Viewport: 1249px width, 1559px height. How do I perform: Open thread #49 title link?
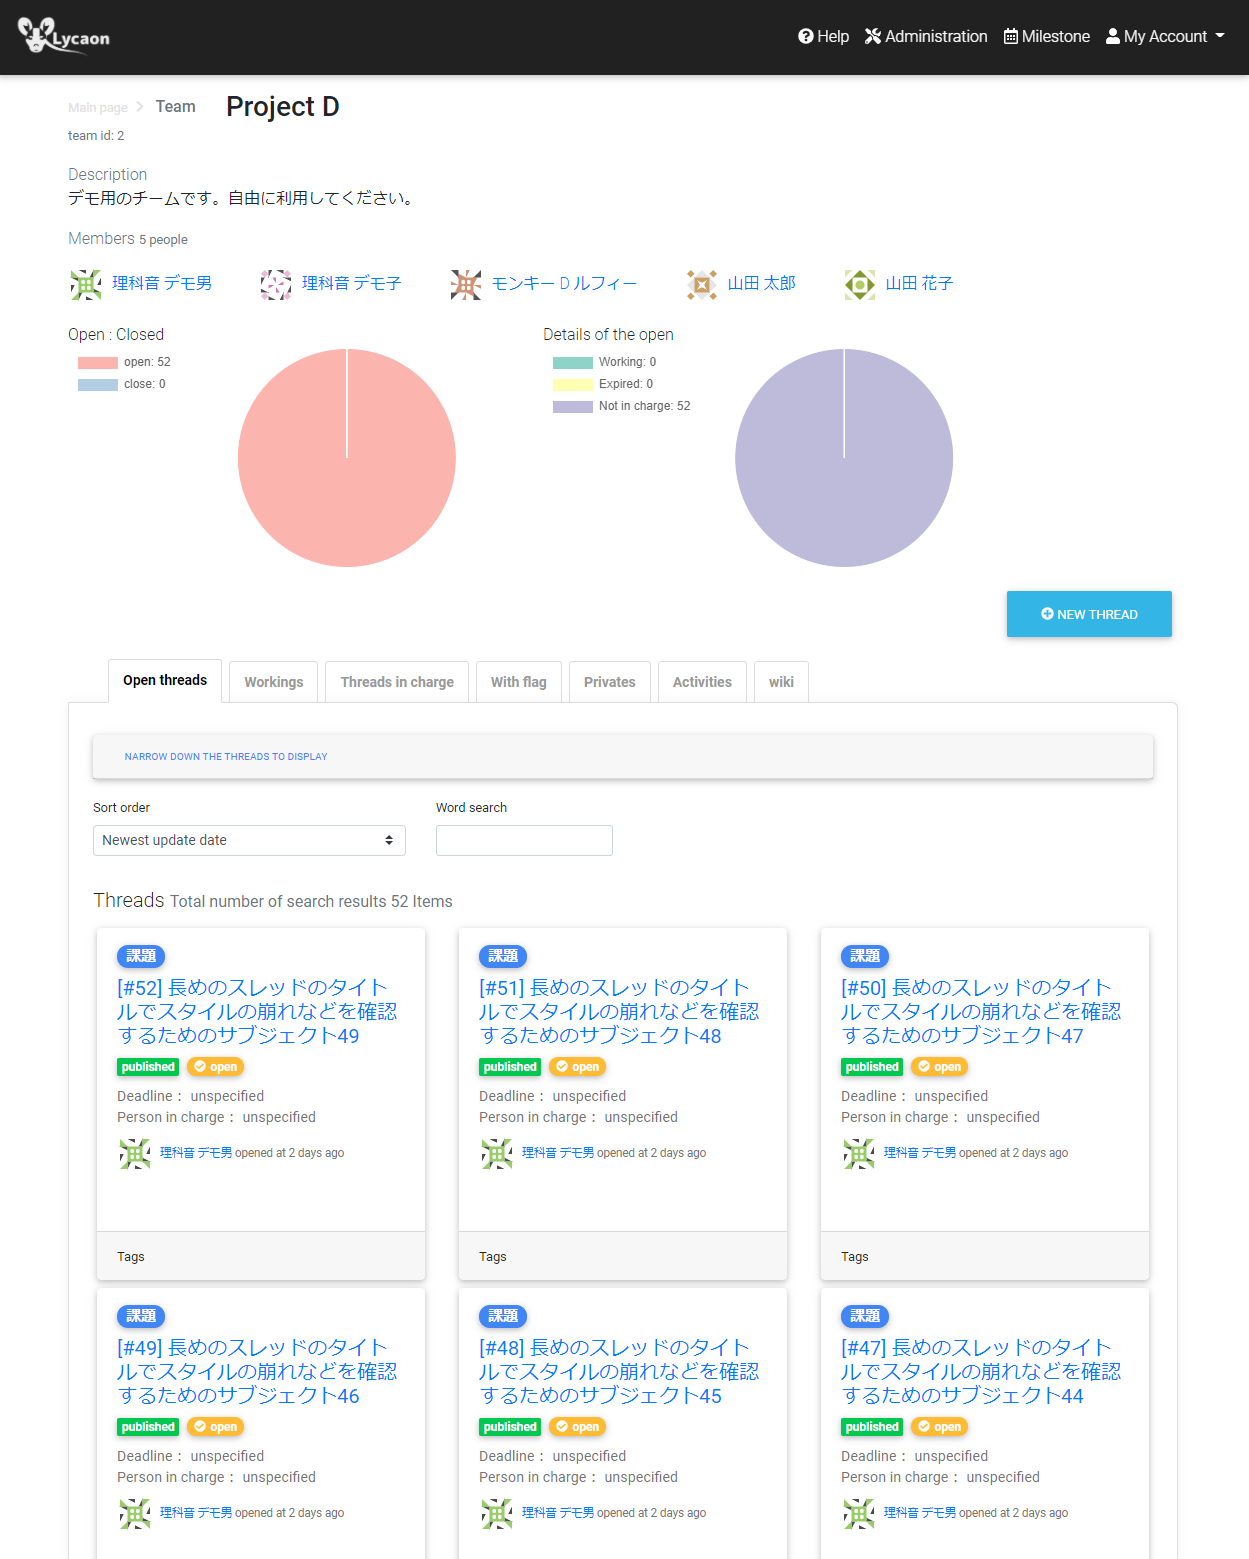pyautogui.click(x=257, y=1371)
